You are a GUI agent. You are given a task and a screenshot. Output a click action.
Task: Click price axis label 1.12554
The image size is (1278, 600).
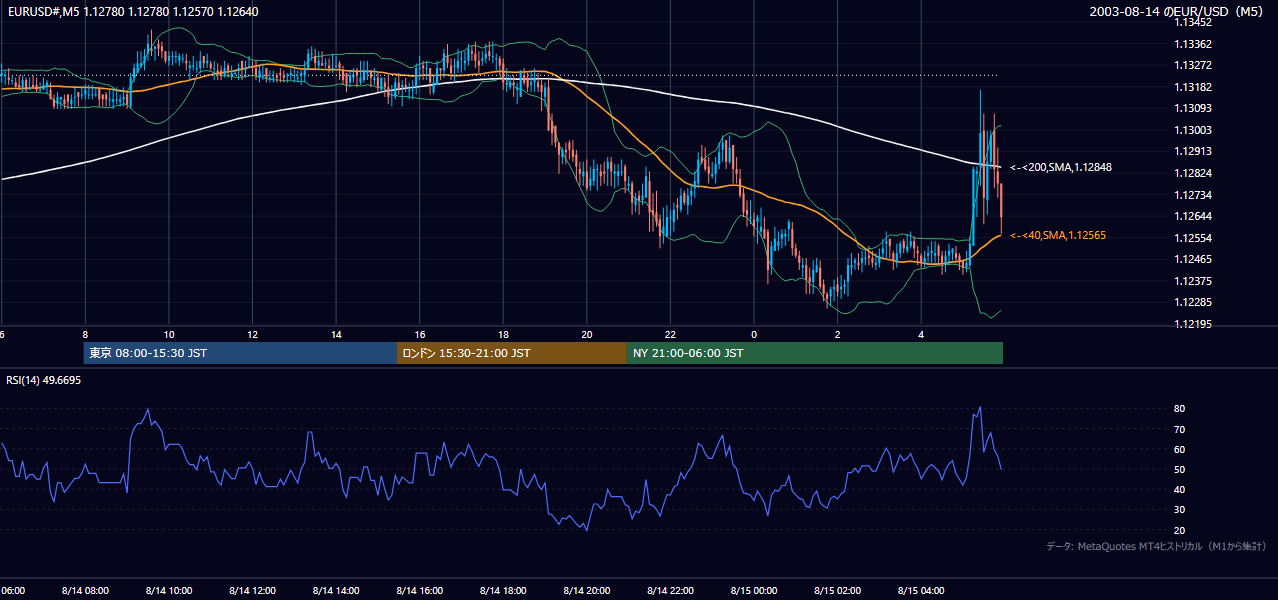point(1193,238)
